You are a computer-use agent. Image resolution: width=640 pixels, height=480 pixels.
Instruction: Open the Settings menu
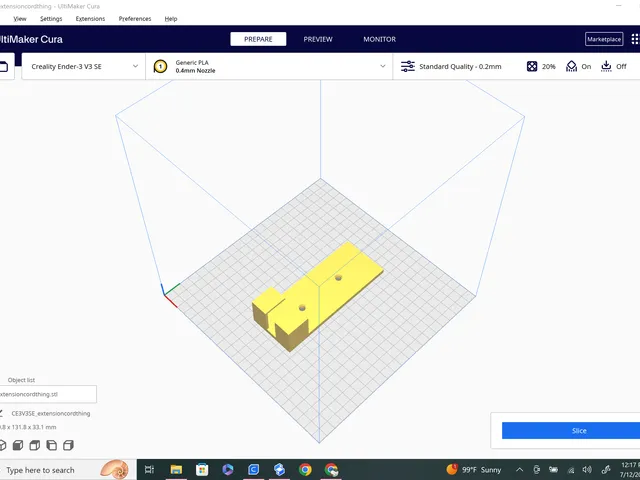pyautogui.click(x=51, y=19)
